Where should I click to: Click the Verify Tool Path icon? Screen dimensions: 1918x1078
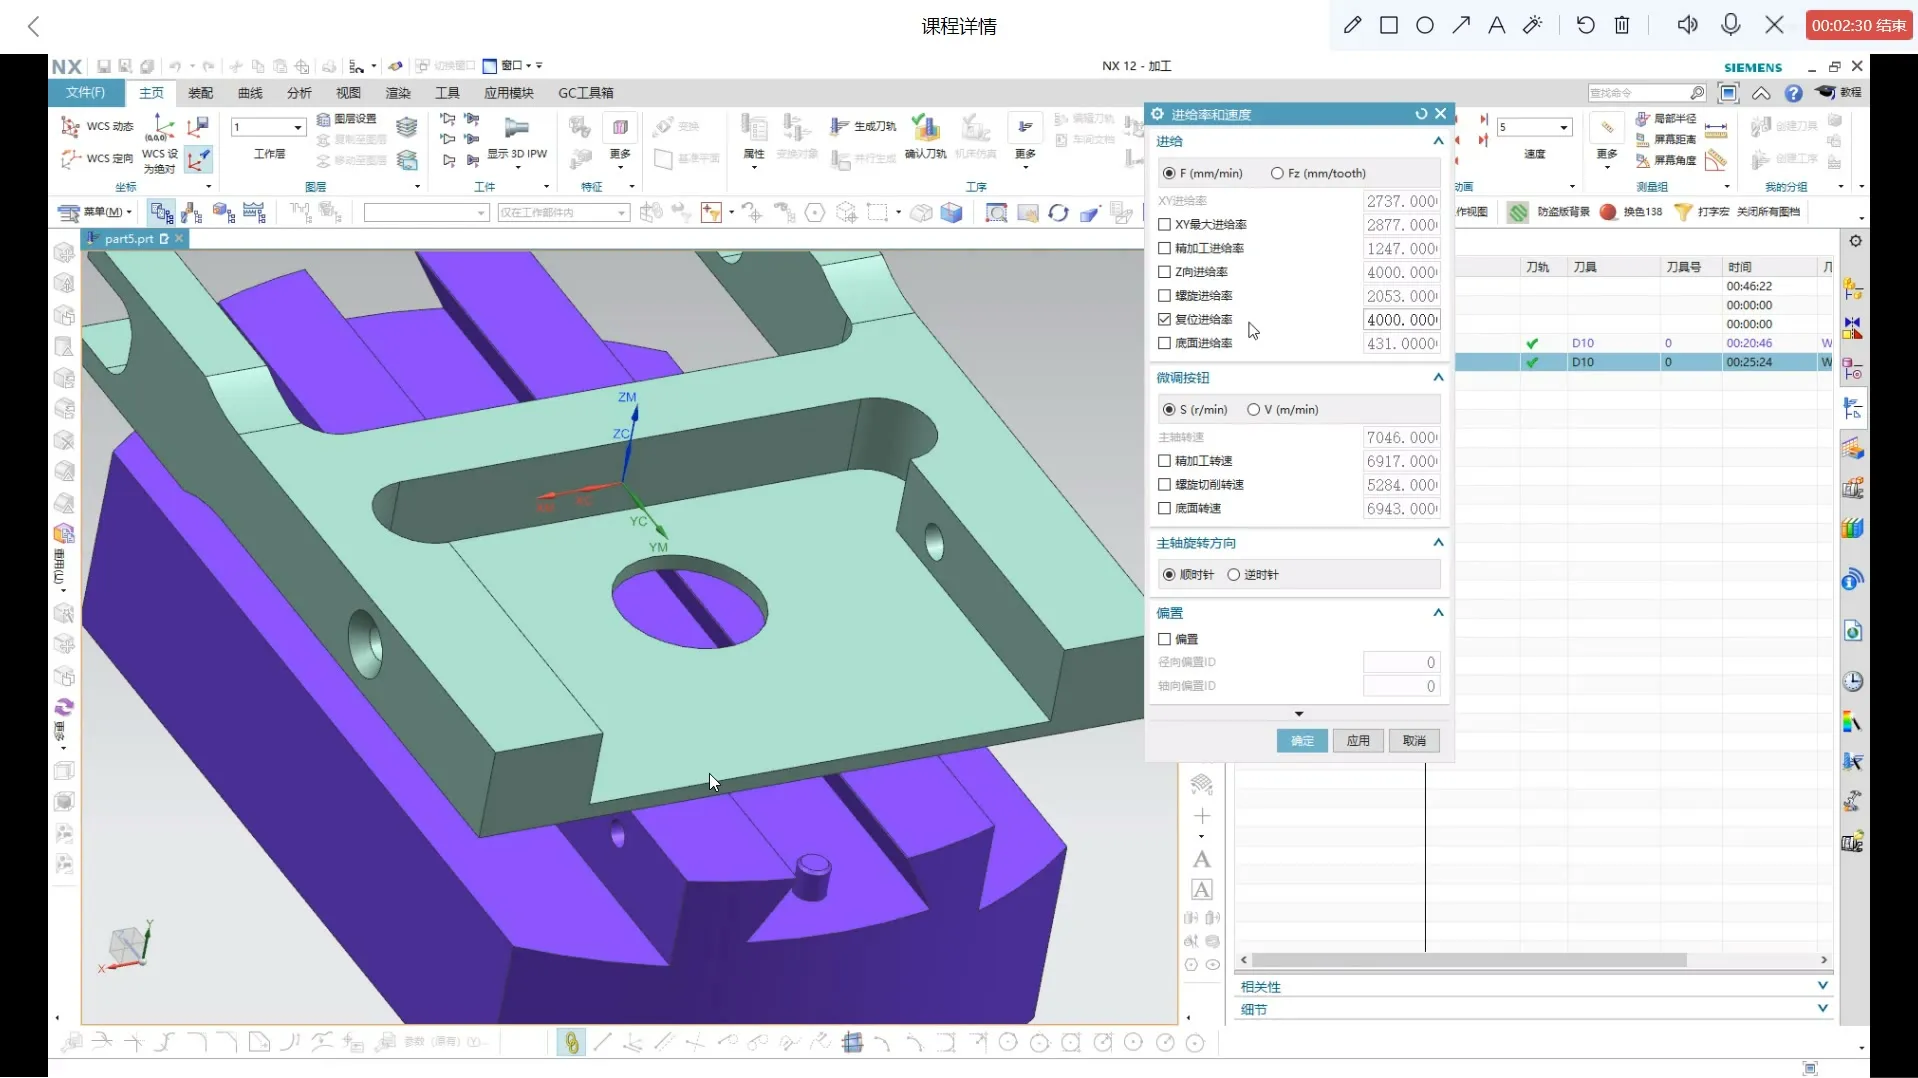click(925, 137)
